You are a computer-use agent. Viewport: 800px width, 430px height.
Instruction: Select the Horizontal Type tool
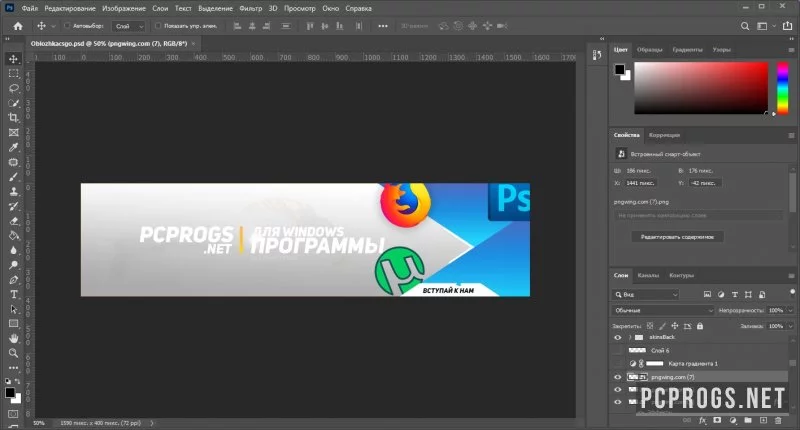point(14,294)
